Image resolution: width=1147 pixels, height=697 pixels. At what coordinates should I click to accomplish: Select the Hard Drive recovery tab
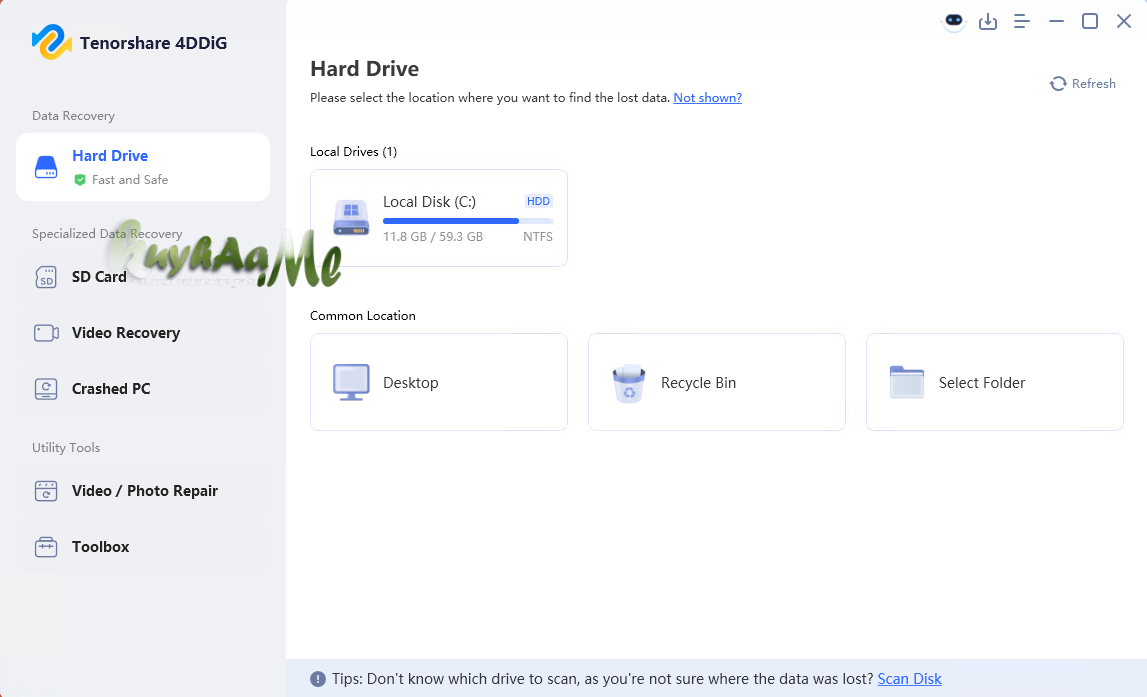point(143,167)
